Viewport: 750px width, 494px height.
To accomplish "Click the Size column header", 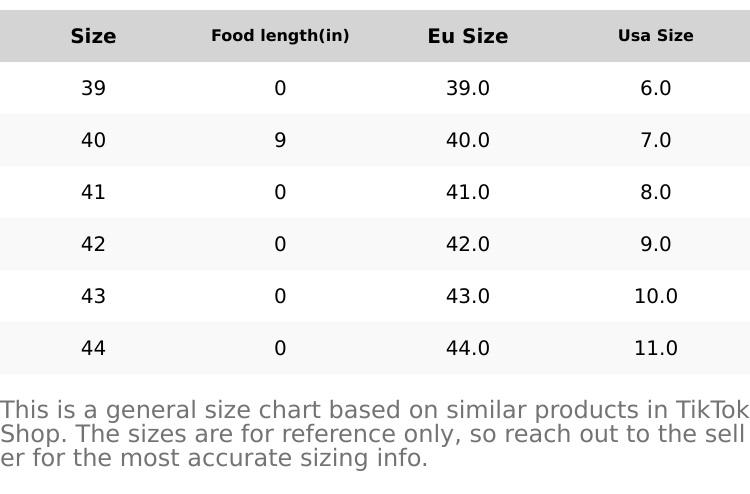I will [x=93, y=36].
